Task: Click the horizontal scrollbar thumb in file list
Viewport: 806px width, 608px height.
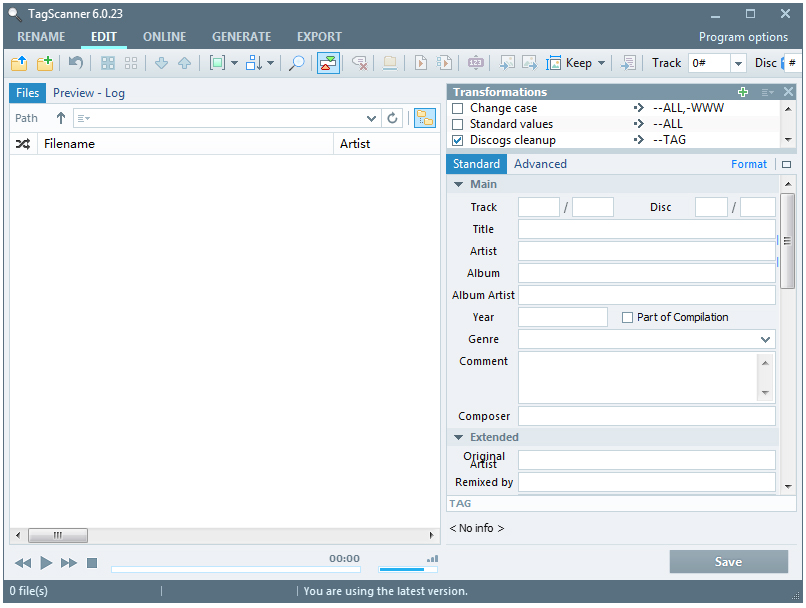Action: 58,536
